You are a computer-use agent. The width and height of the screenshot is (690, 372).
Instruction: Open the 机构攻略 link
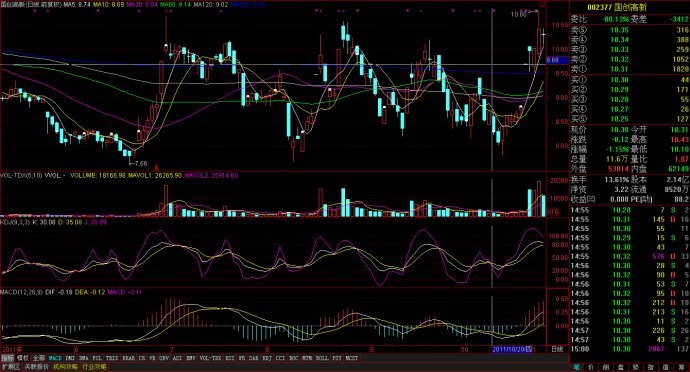click(x=66, y=367)
